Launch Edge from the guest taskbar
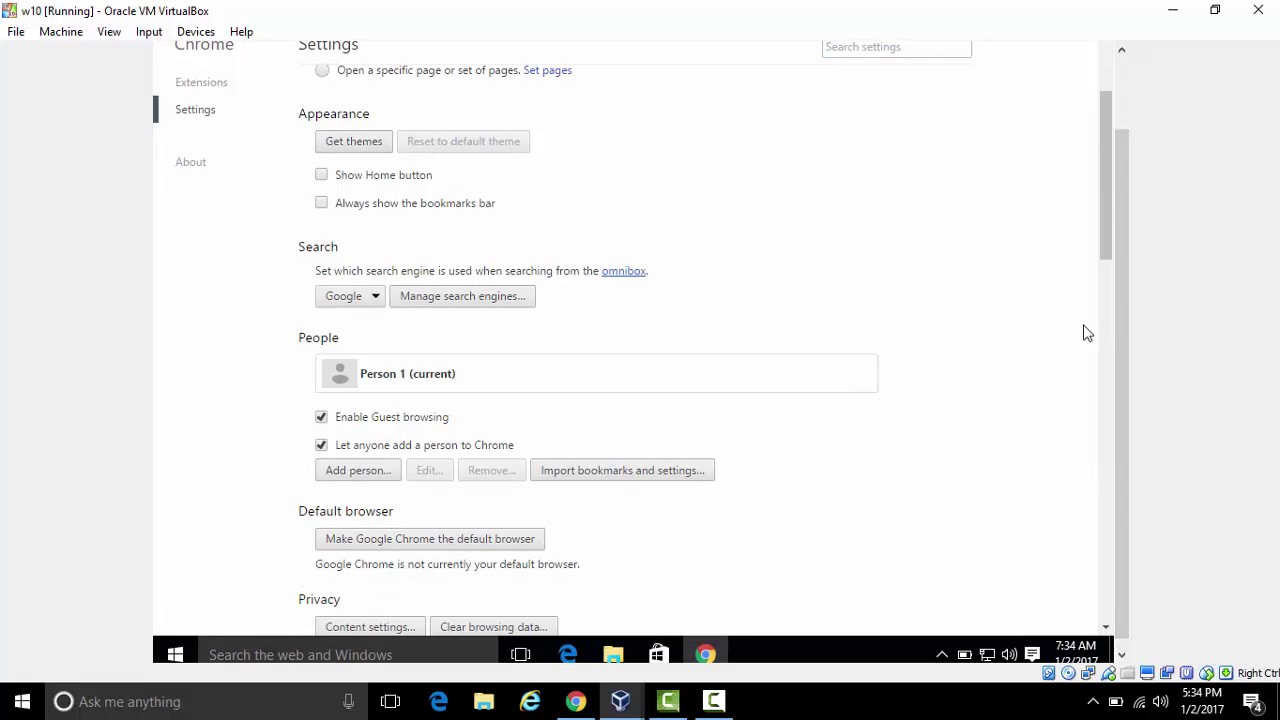Viewport: 1280px width, 720px height. point(567,655)
